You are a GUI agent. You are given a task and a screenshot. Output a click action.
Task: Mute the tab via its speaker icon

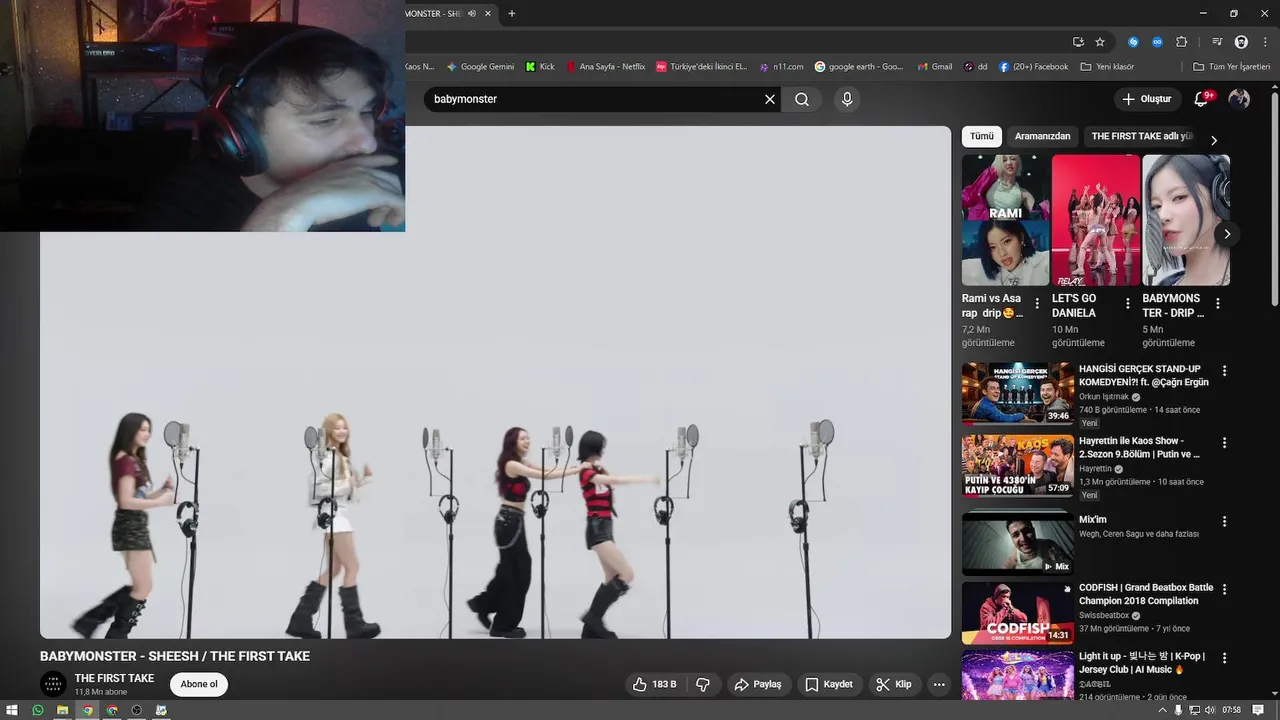tap(472, 13)
